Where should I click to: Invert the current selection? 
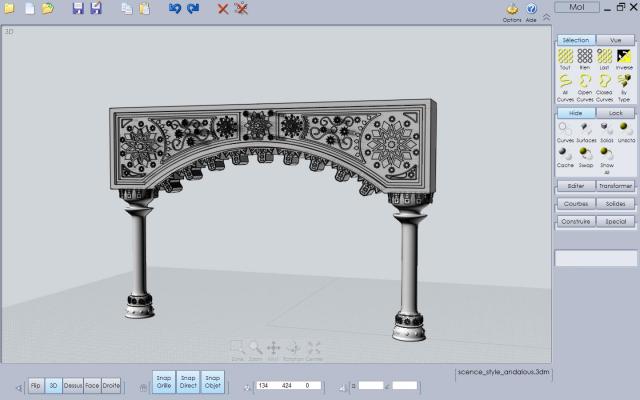[x=624, y=59]
